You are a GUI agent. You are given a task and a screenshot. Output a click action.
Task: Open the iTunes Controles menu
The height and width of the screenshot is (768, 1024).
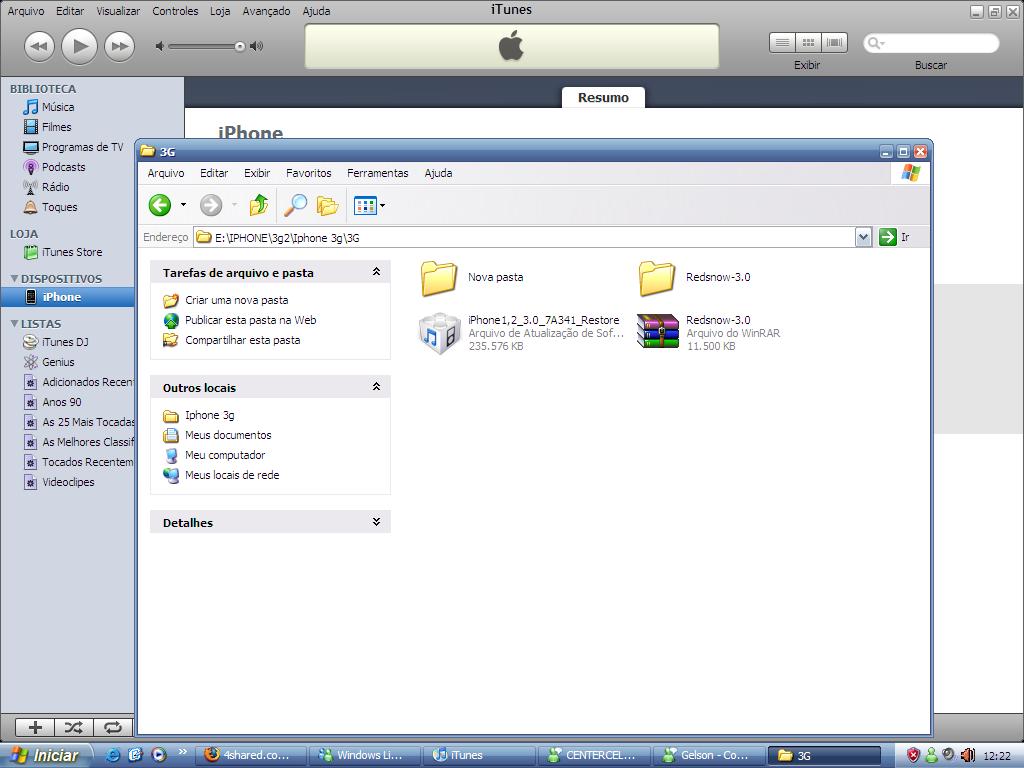(x=175, y=11)
